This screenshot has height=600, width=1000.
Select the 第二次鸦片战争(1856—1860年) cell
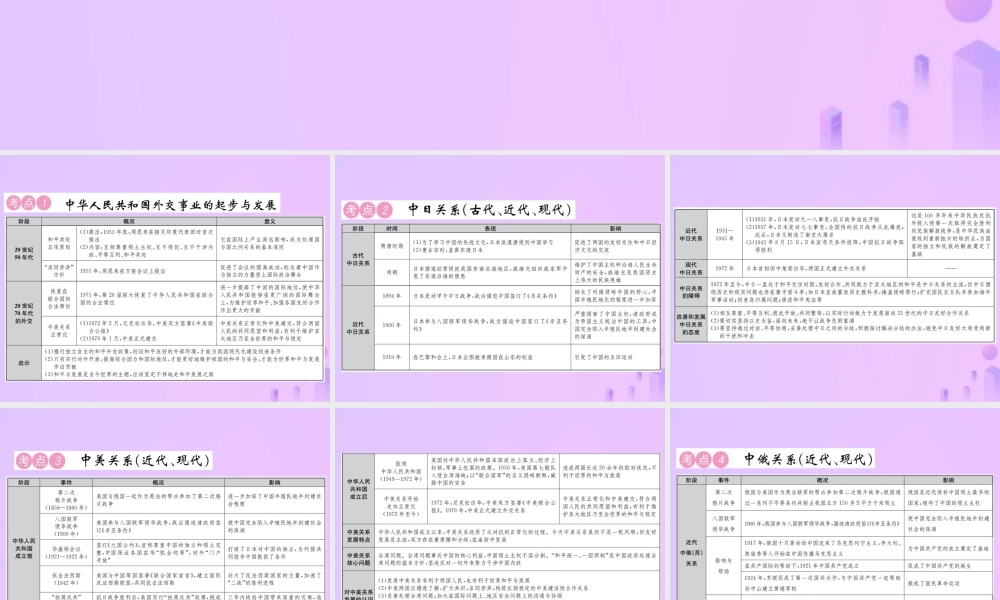point(66,499)
